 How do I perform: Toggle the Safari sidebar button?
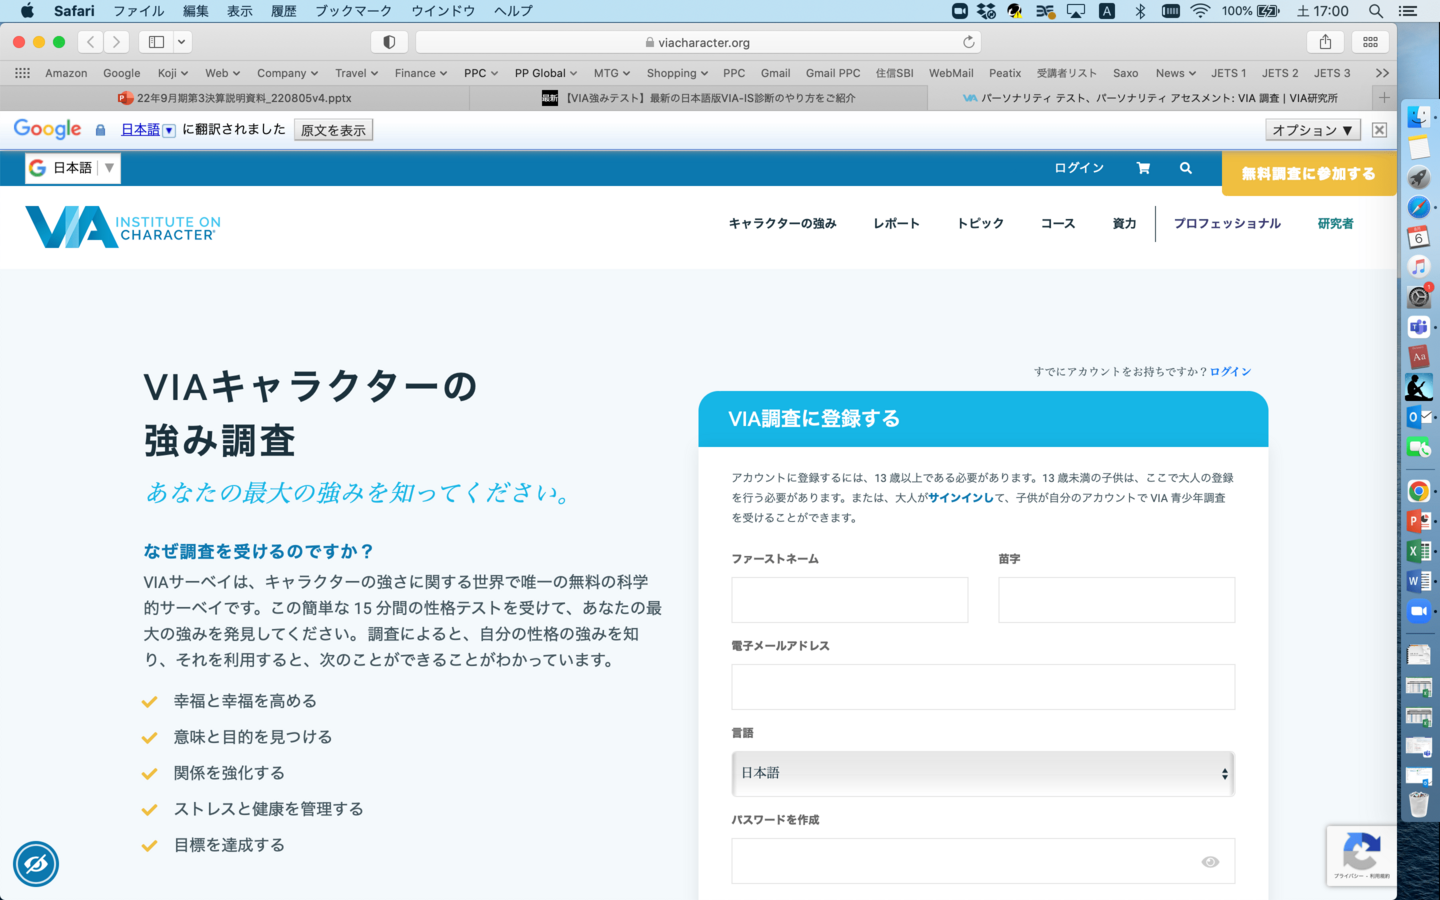[157, 42]
